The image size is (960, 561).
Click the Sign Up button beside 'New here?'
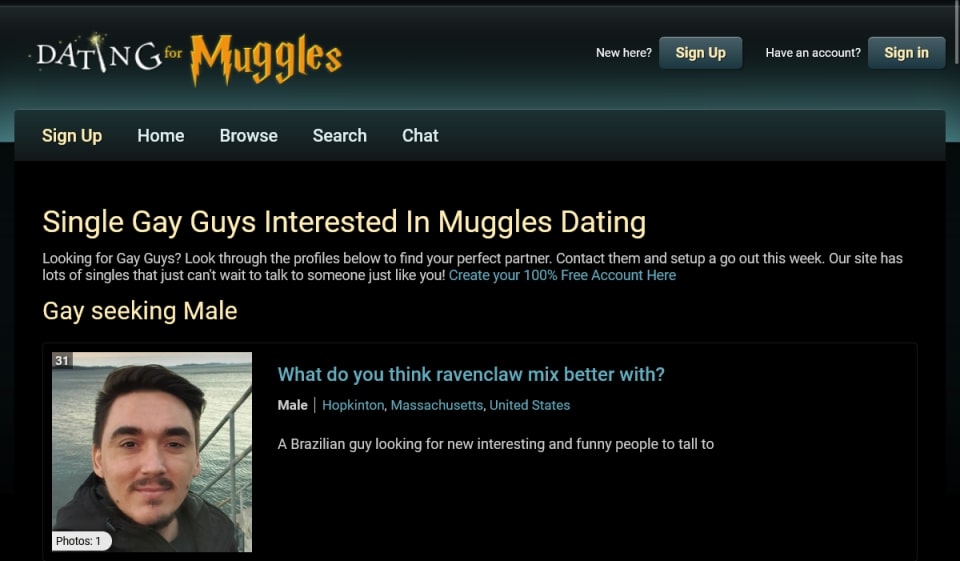tap(700, 53)
